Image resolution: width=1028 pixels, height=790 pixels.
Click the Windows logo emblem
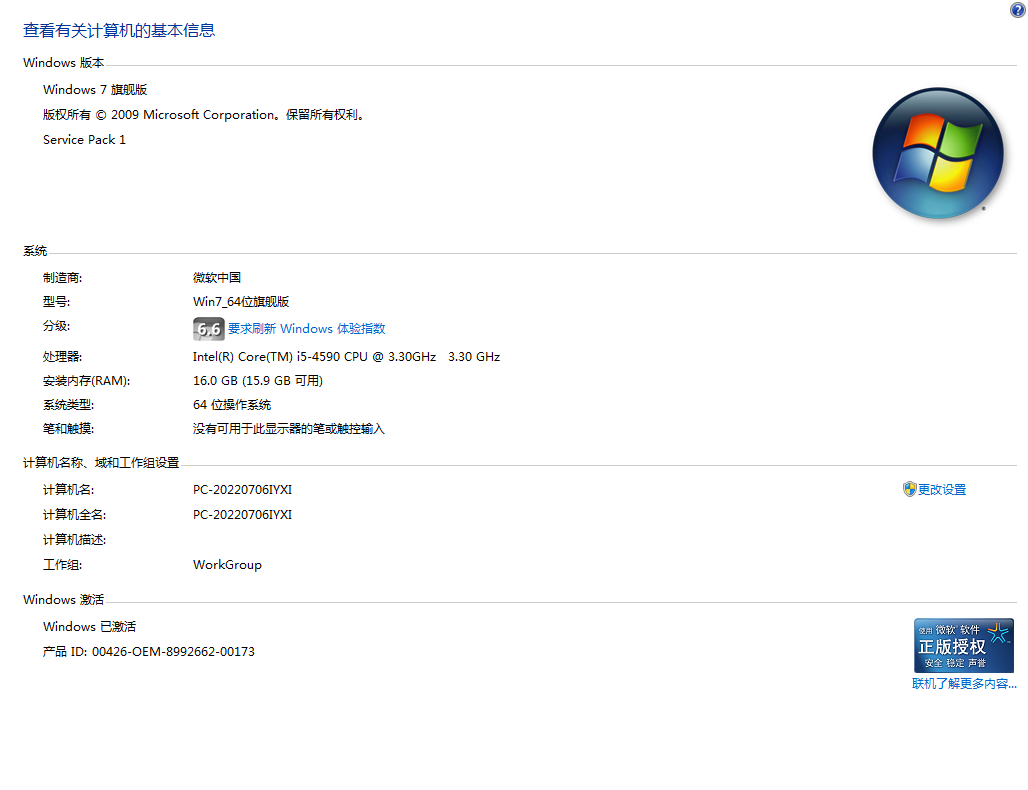938,152
